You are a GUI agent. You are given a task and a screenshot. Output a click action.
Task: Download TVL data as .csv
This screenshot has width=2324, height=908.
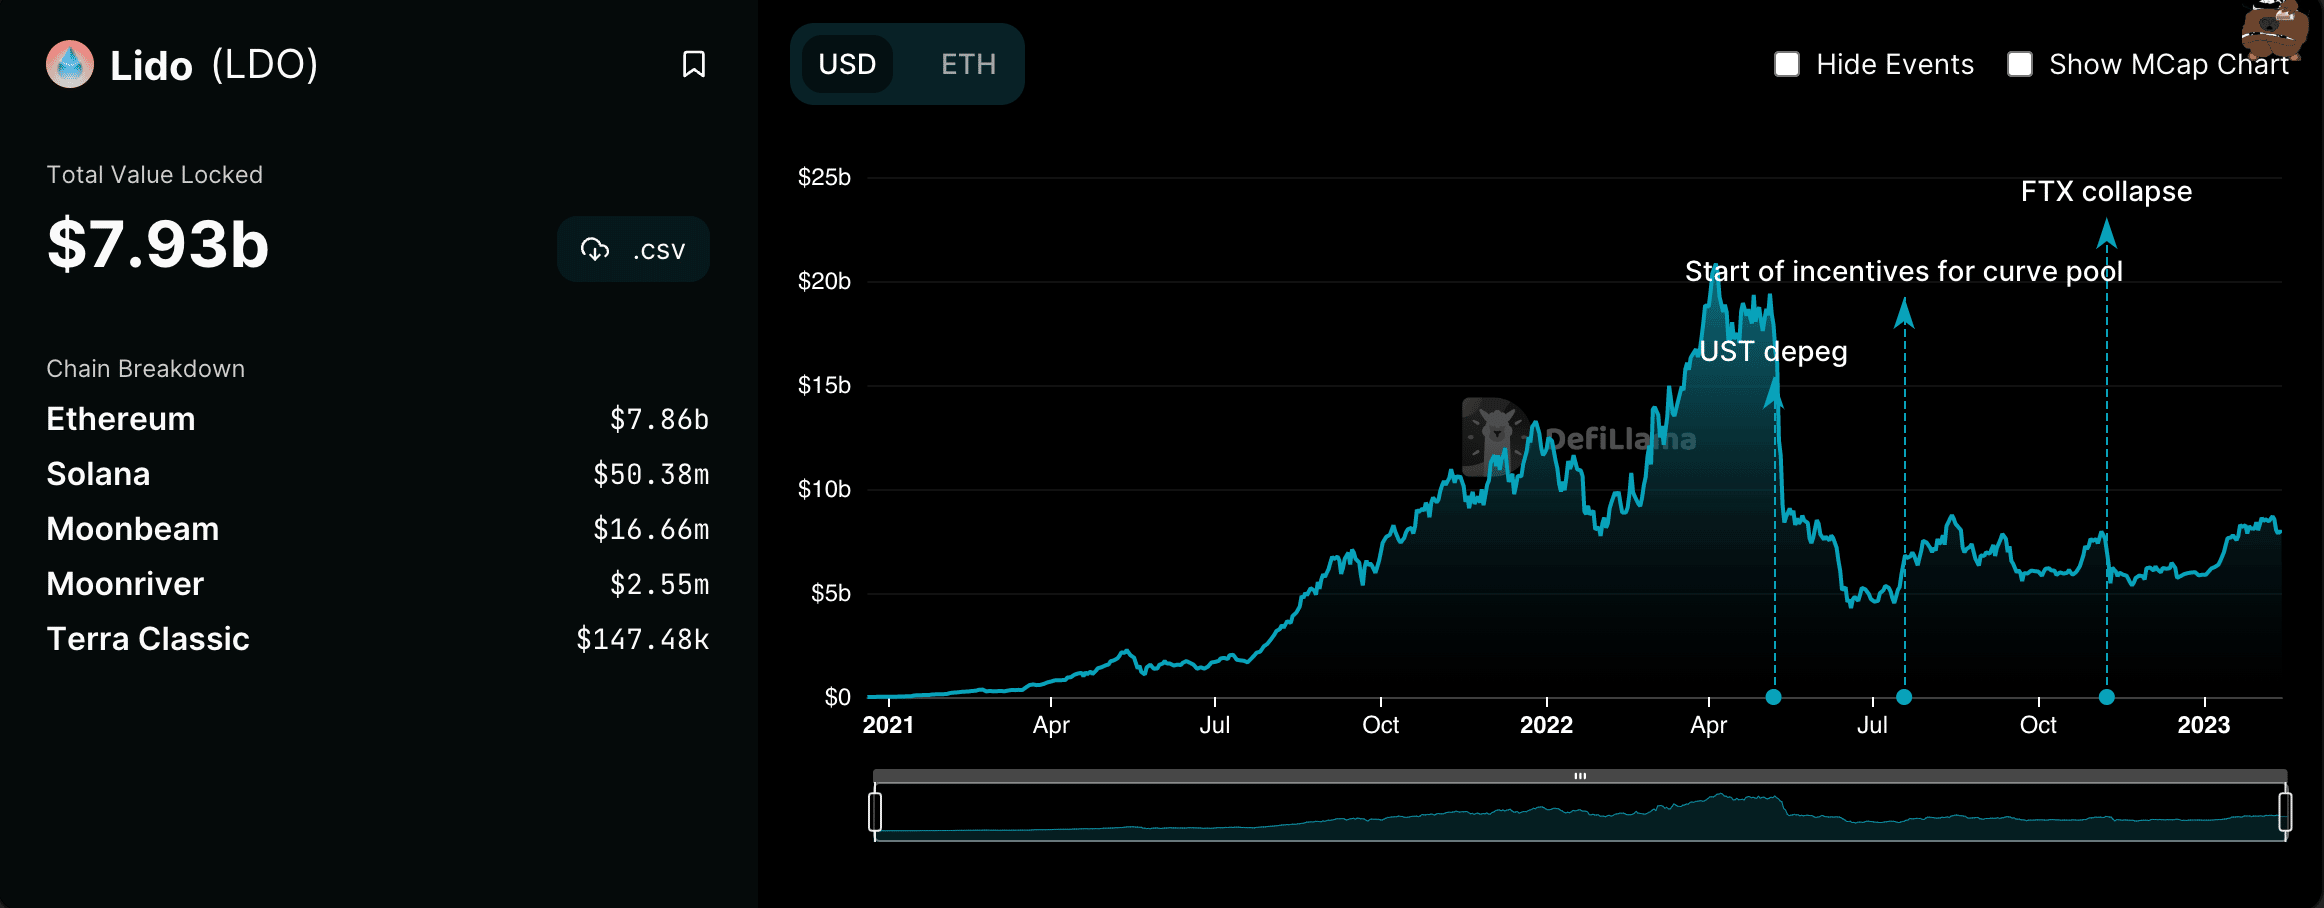pos(633,249)
